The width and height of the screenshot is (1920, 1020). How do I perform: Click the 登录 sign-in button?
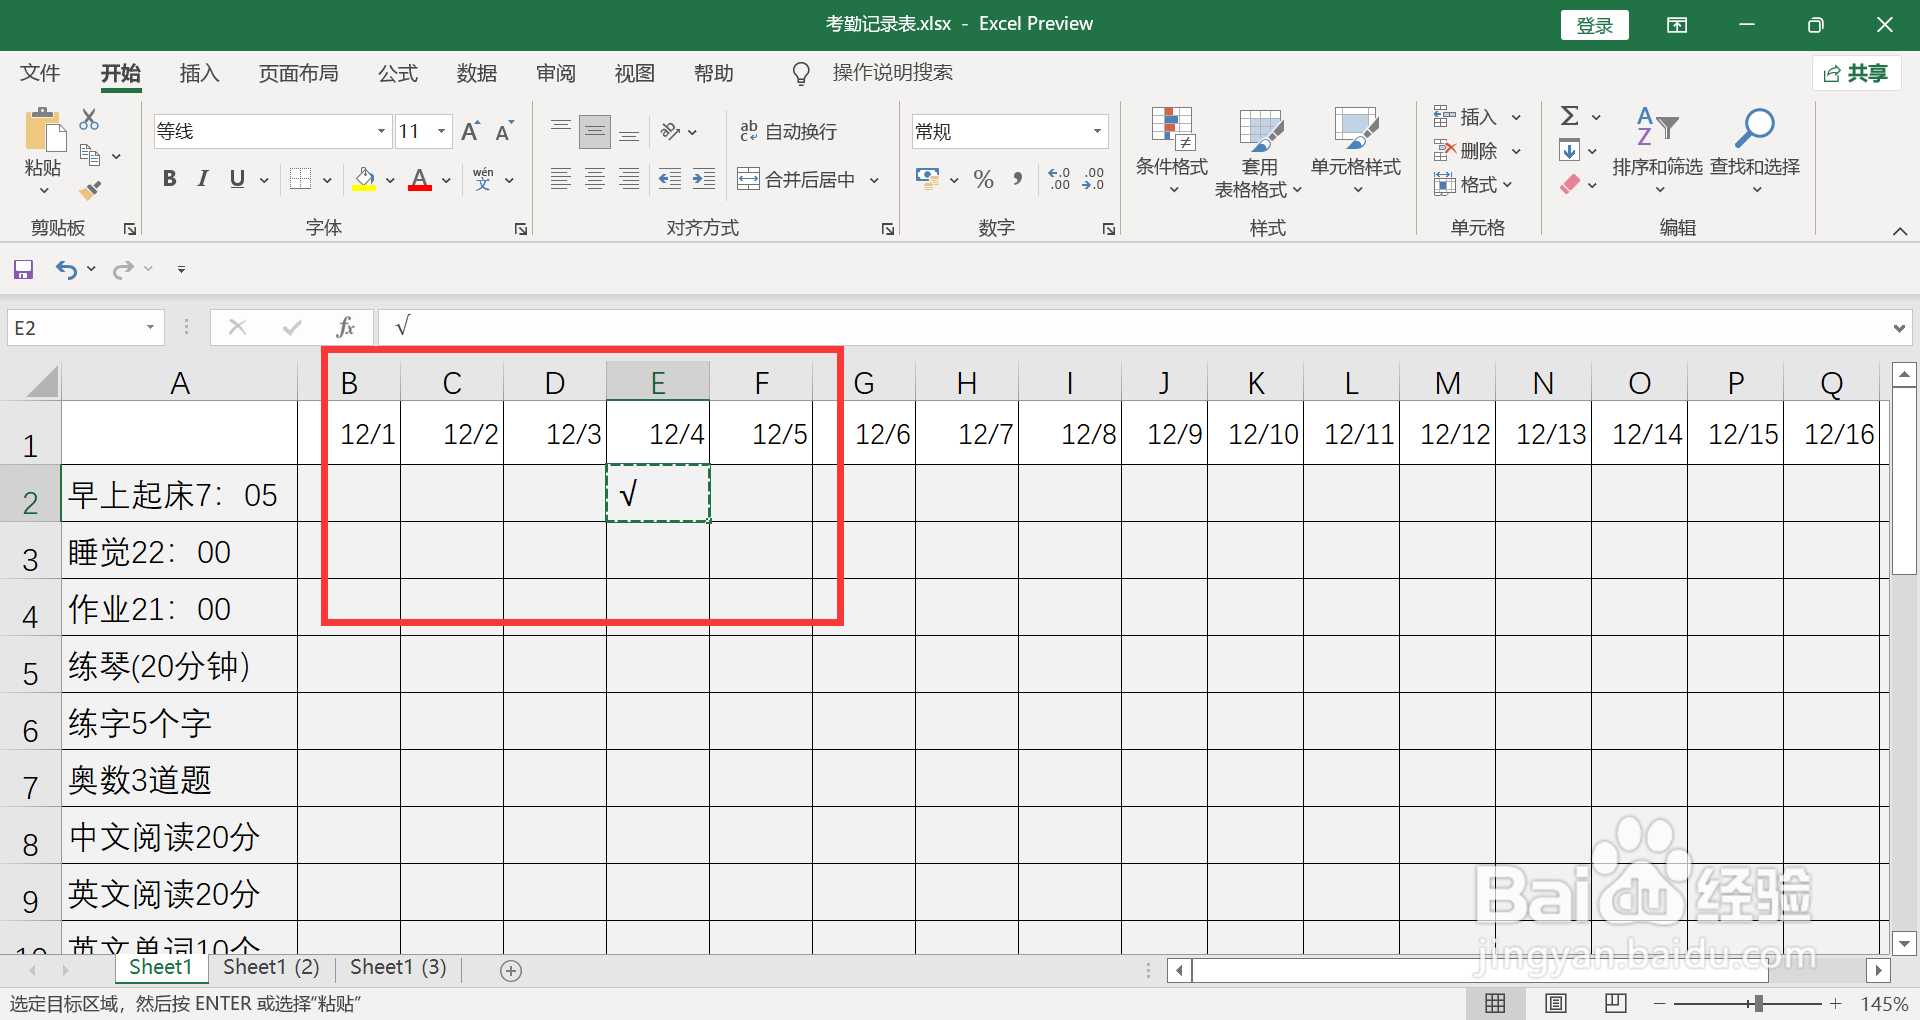(x=1594, y=25)
